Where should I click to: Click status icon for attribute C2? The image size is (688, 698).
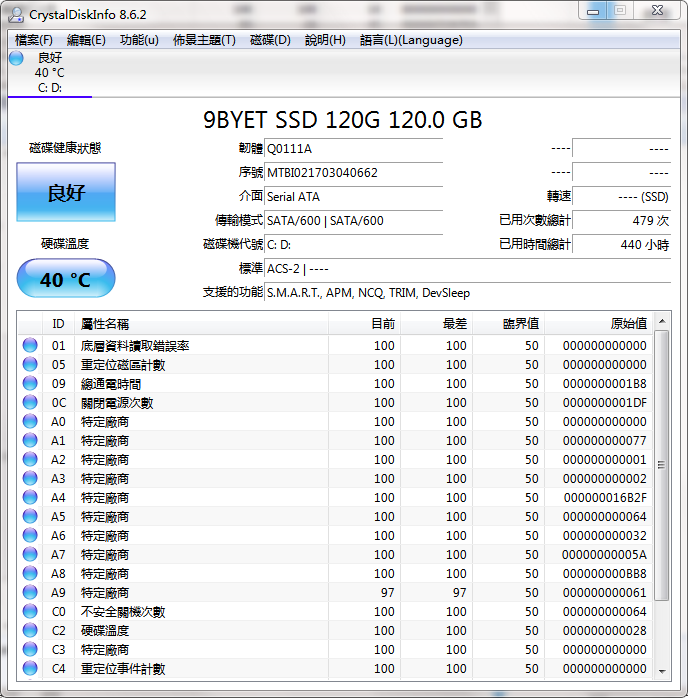pyautogui.click(x=30, y=630)
